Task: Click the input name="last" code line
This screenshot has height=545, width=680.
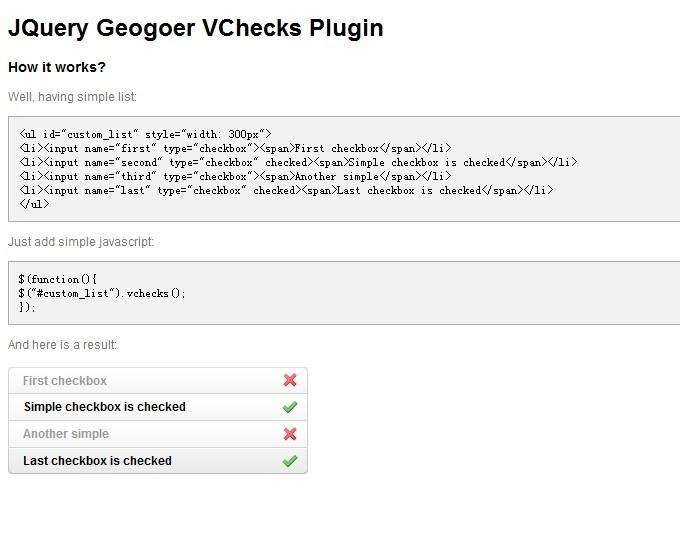Action: click(286, 190)
